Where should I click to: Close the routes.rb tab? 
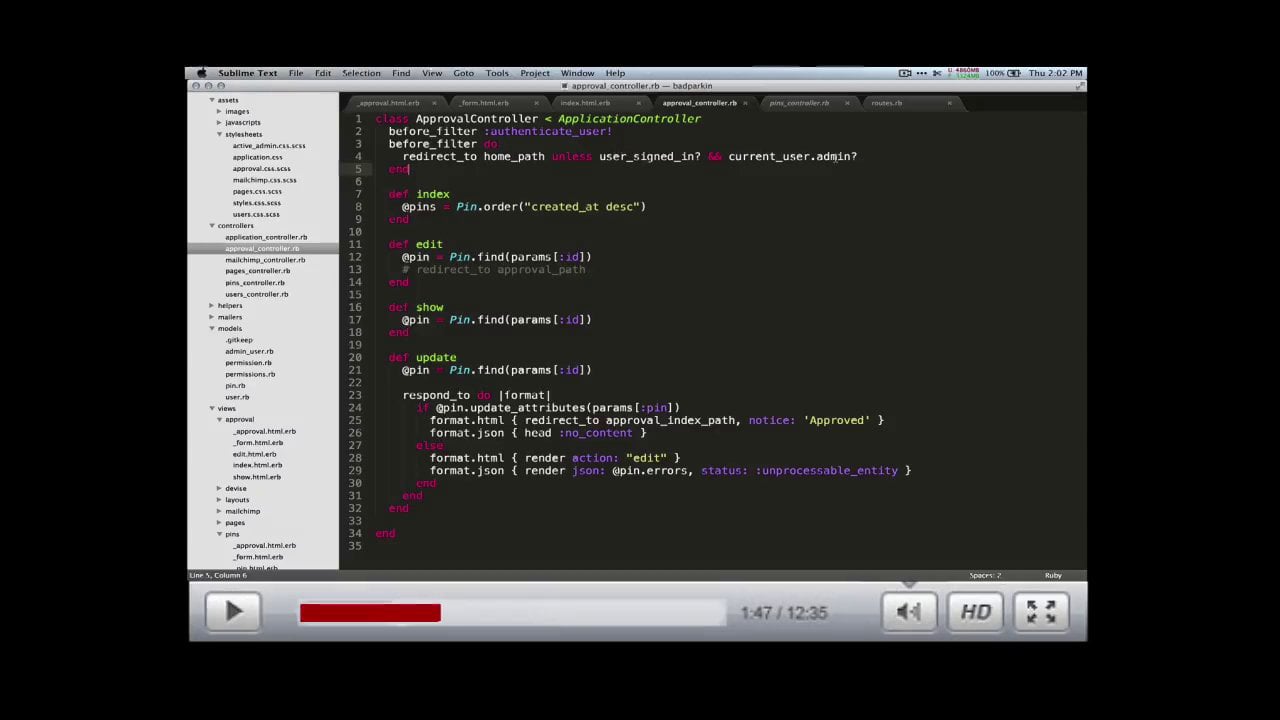coord(949,103)
